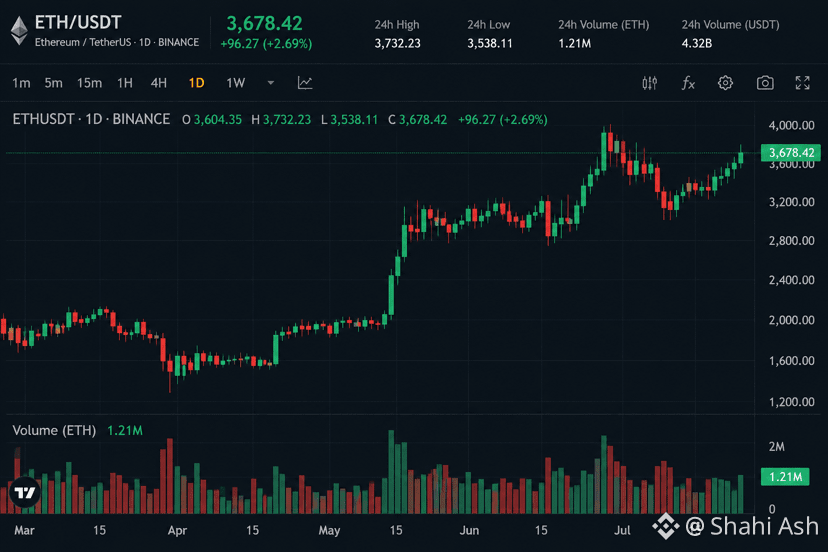828x552 pixels.
Task: Select the 1m timeframe
Action: 21,83
